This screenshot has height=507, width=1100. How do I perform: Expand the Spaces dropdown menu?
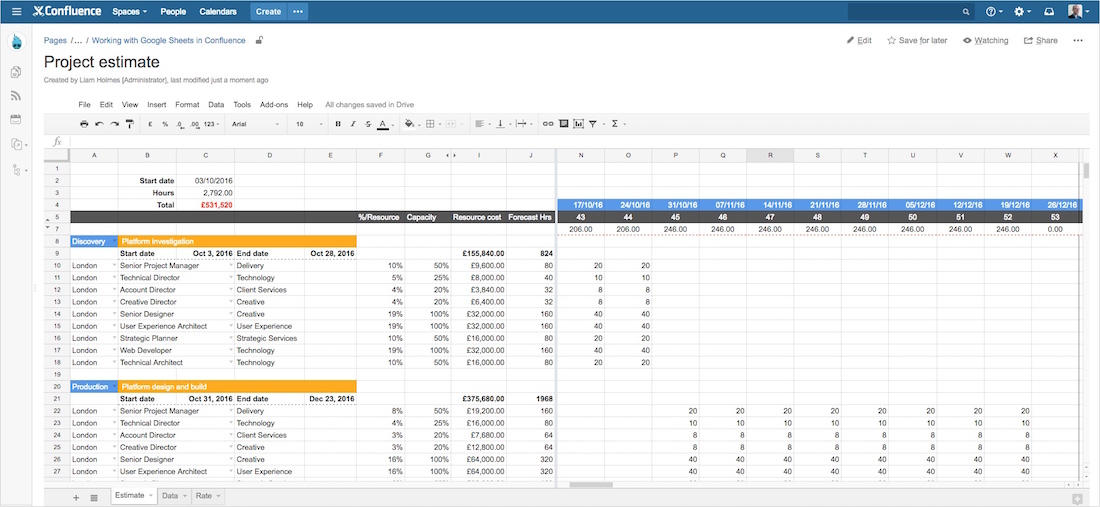(129, 12)
